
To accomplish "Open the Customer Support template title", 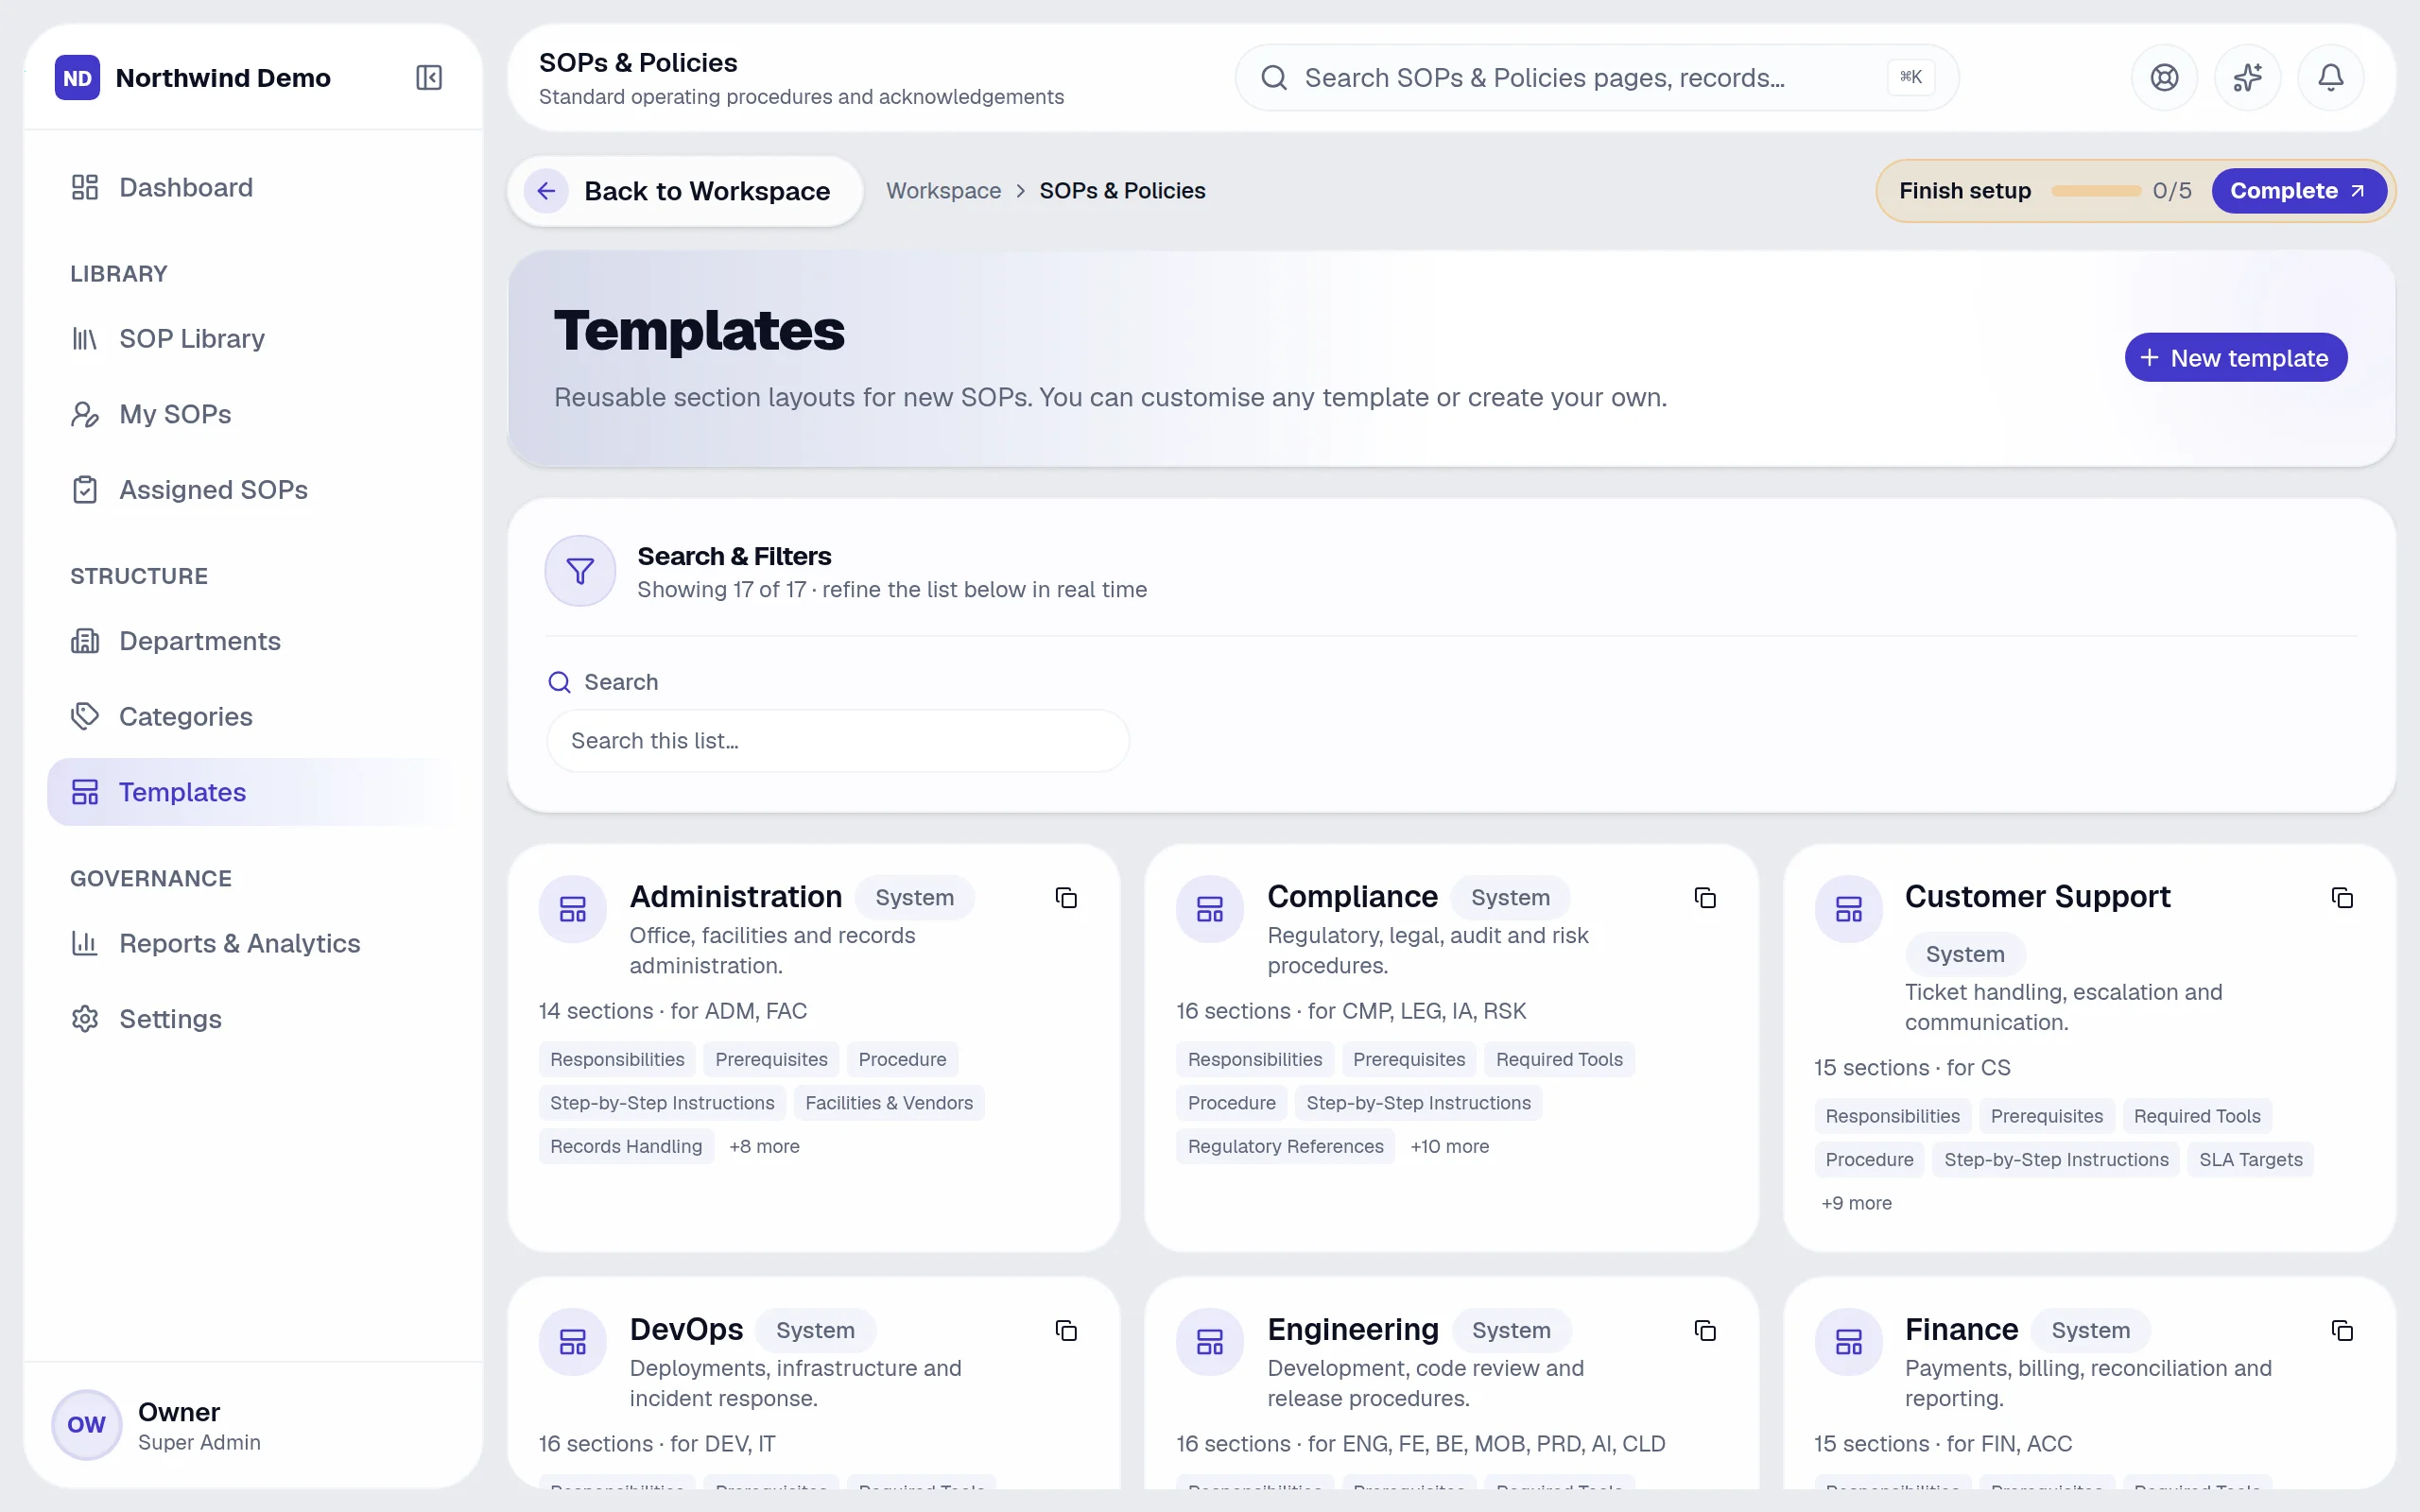I will (x=2037, y=897).
